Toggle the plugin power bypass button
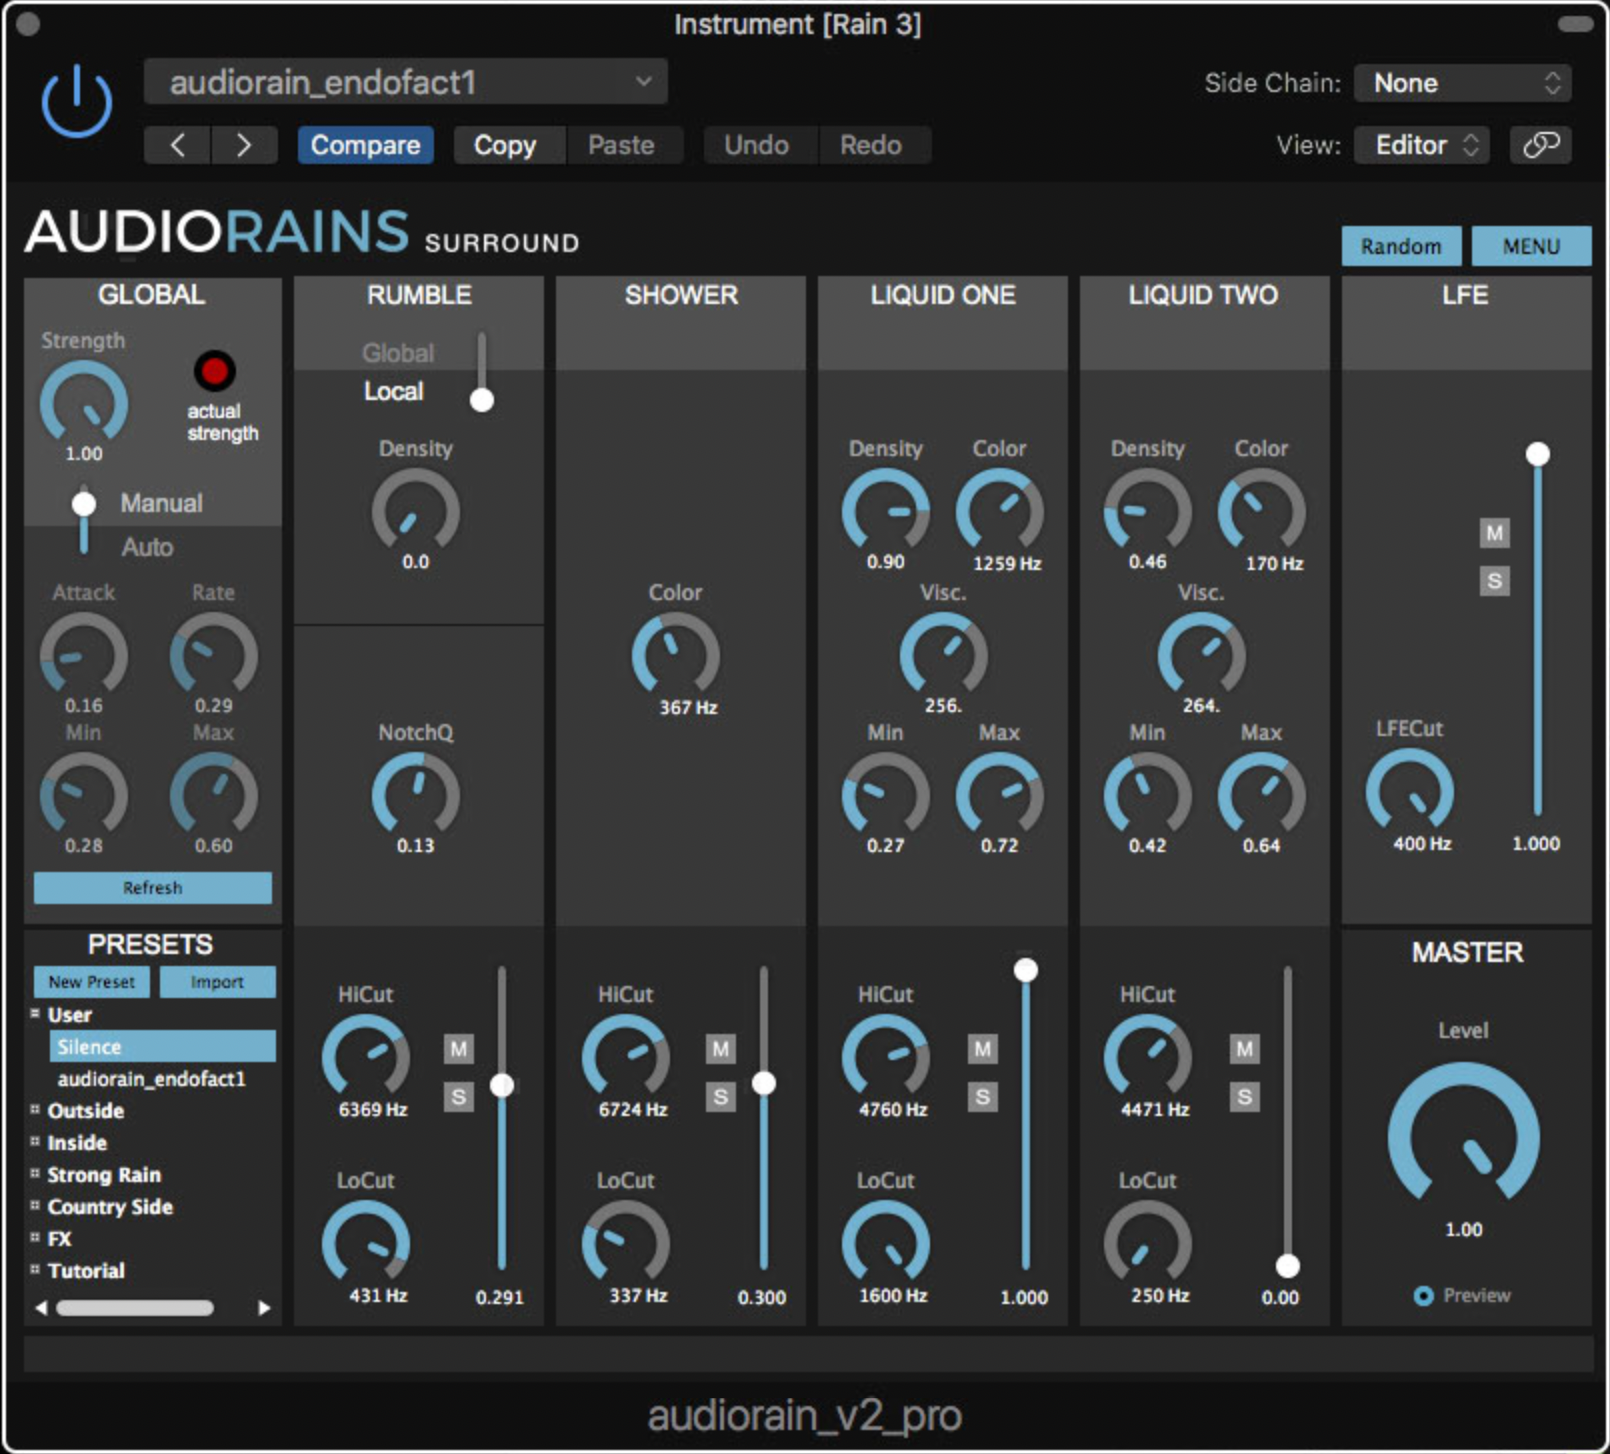Image resolution: width=1610 pixels, height=1454 pixels. 77,103
